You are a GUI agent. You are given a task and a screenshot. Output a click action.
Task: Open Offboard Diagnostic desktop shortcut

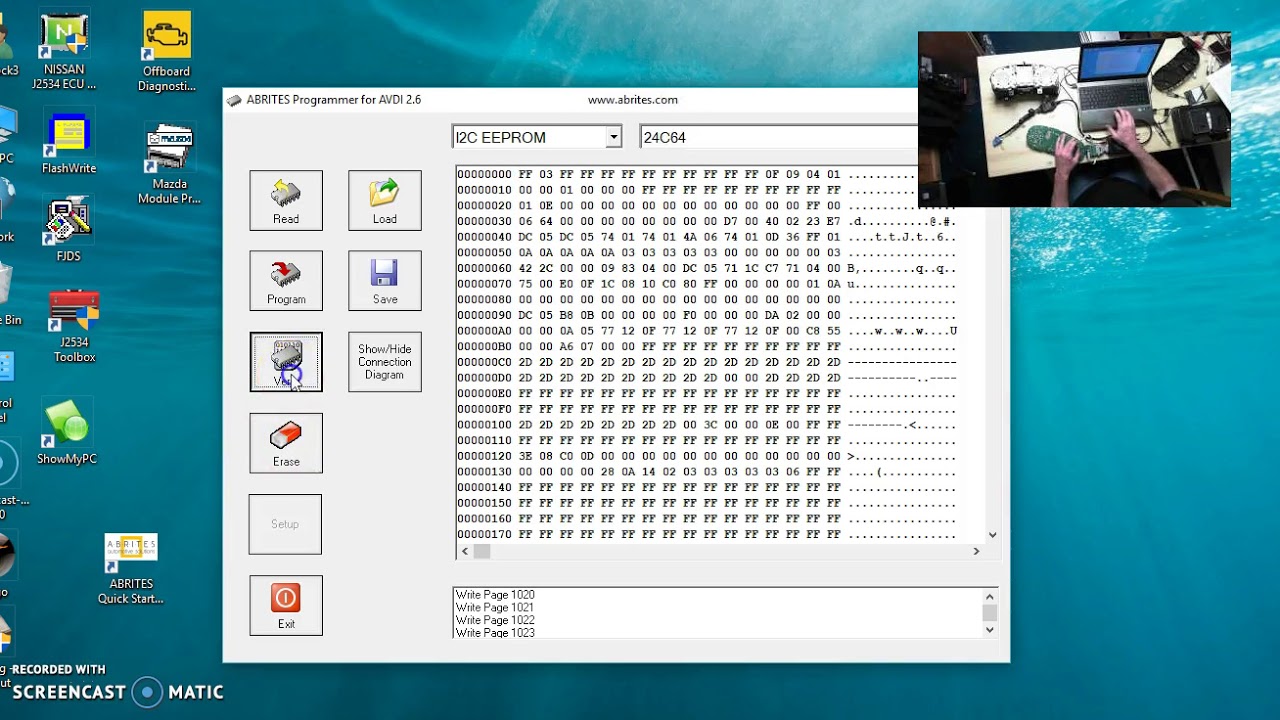point(167,52)
